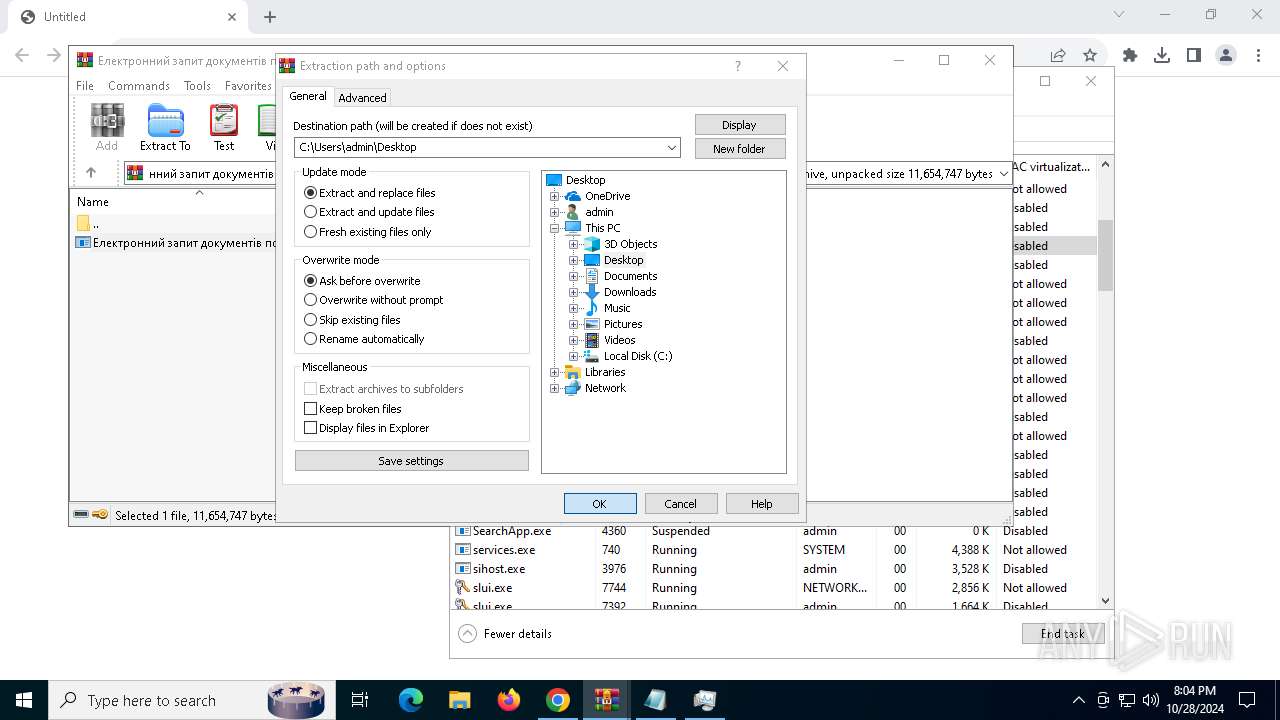The image size is (1280, 720).
Task: Open the WinRAR Tools menu
Action: tap(197, 86)
